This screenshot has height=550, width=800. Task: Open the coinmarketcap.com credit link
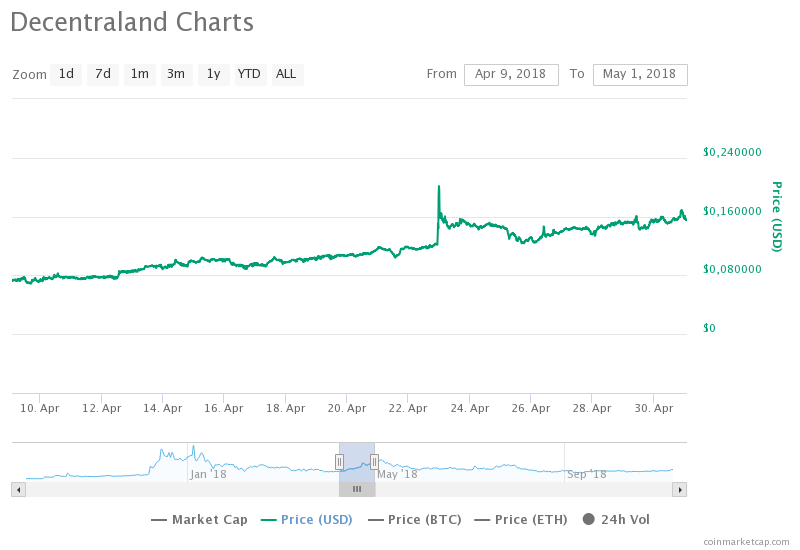(x=745, y=541)
